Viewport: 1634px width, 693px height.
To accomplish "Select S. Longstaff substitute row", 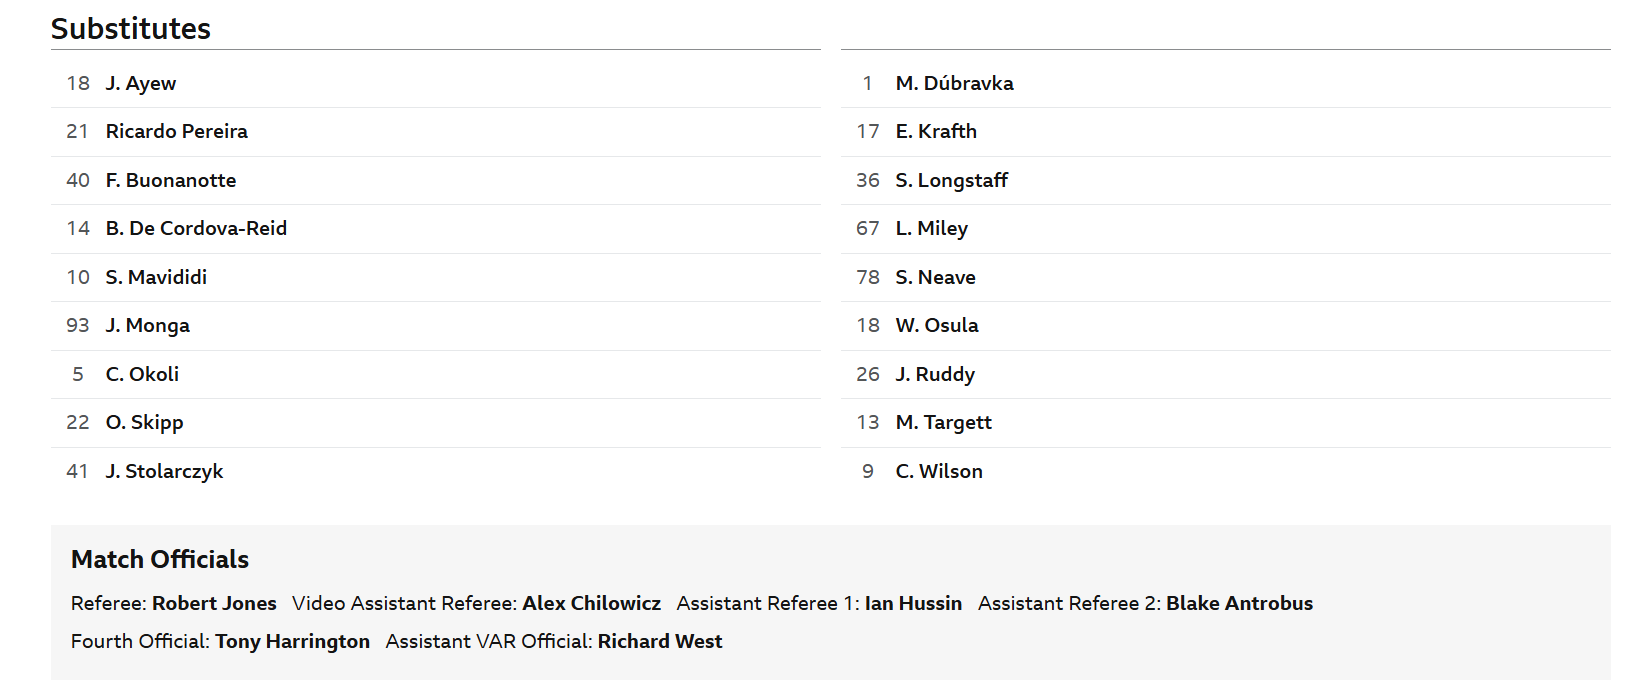I will 1226,180.
